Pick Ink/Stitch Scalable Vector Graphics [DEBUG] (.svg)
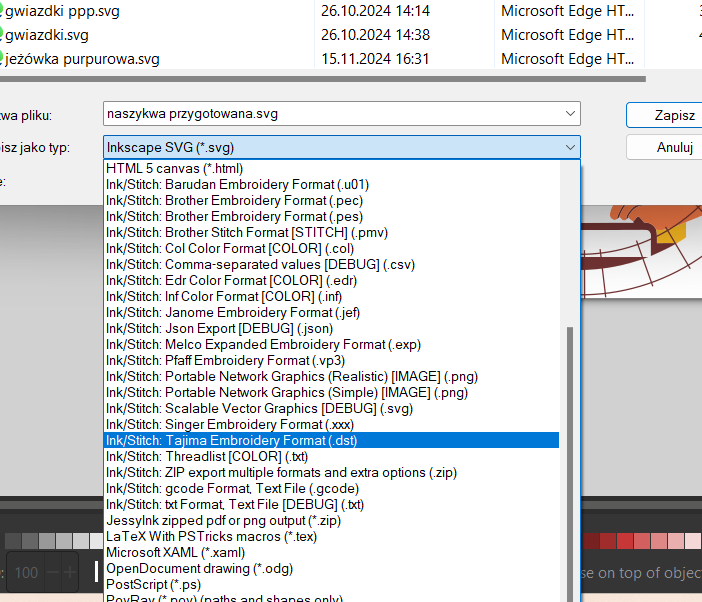This screenshot has height=602, width=702. [331, 409]
